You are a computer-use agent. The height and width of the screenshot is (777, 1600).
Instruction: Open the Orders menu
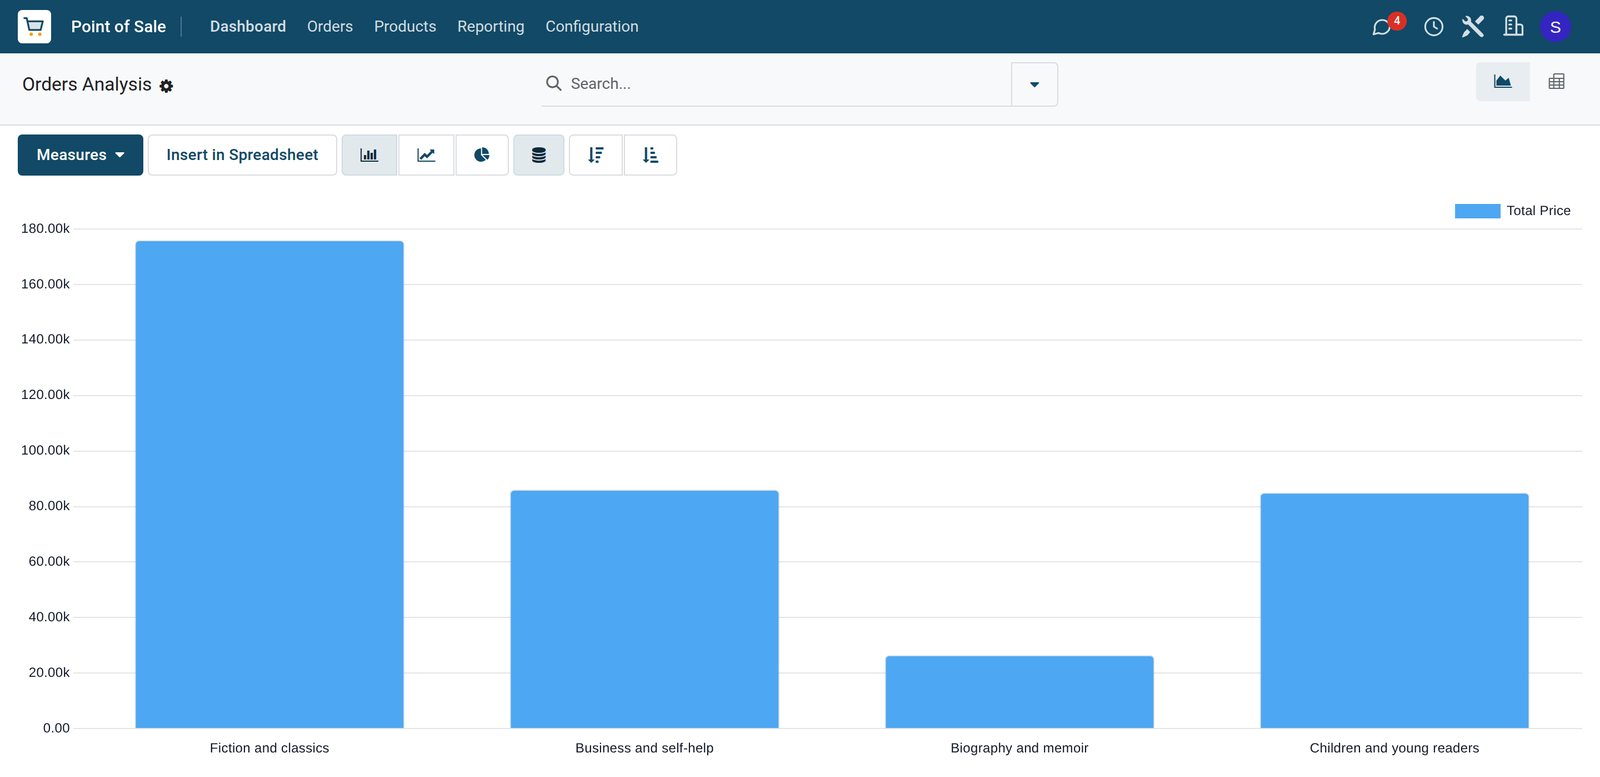click(x=330, y=26)
